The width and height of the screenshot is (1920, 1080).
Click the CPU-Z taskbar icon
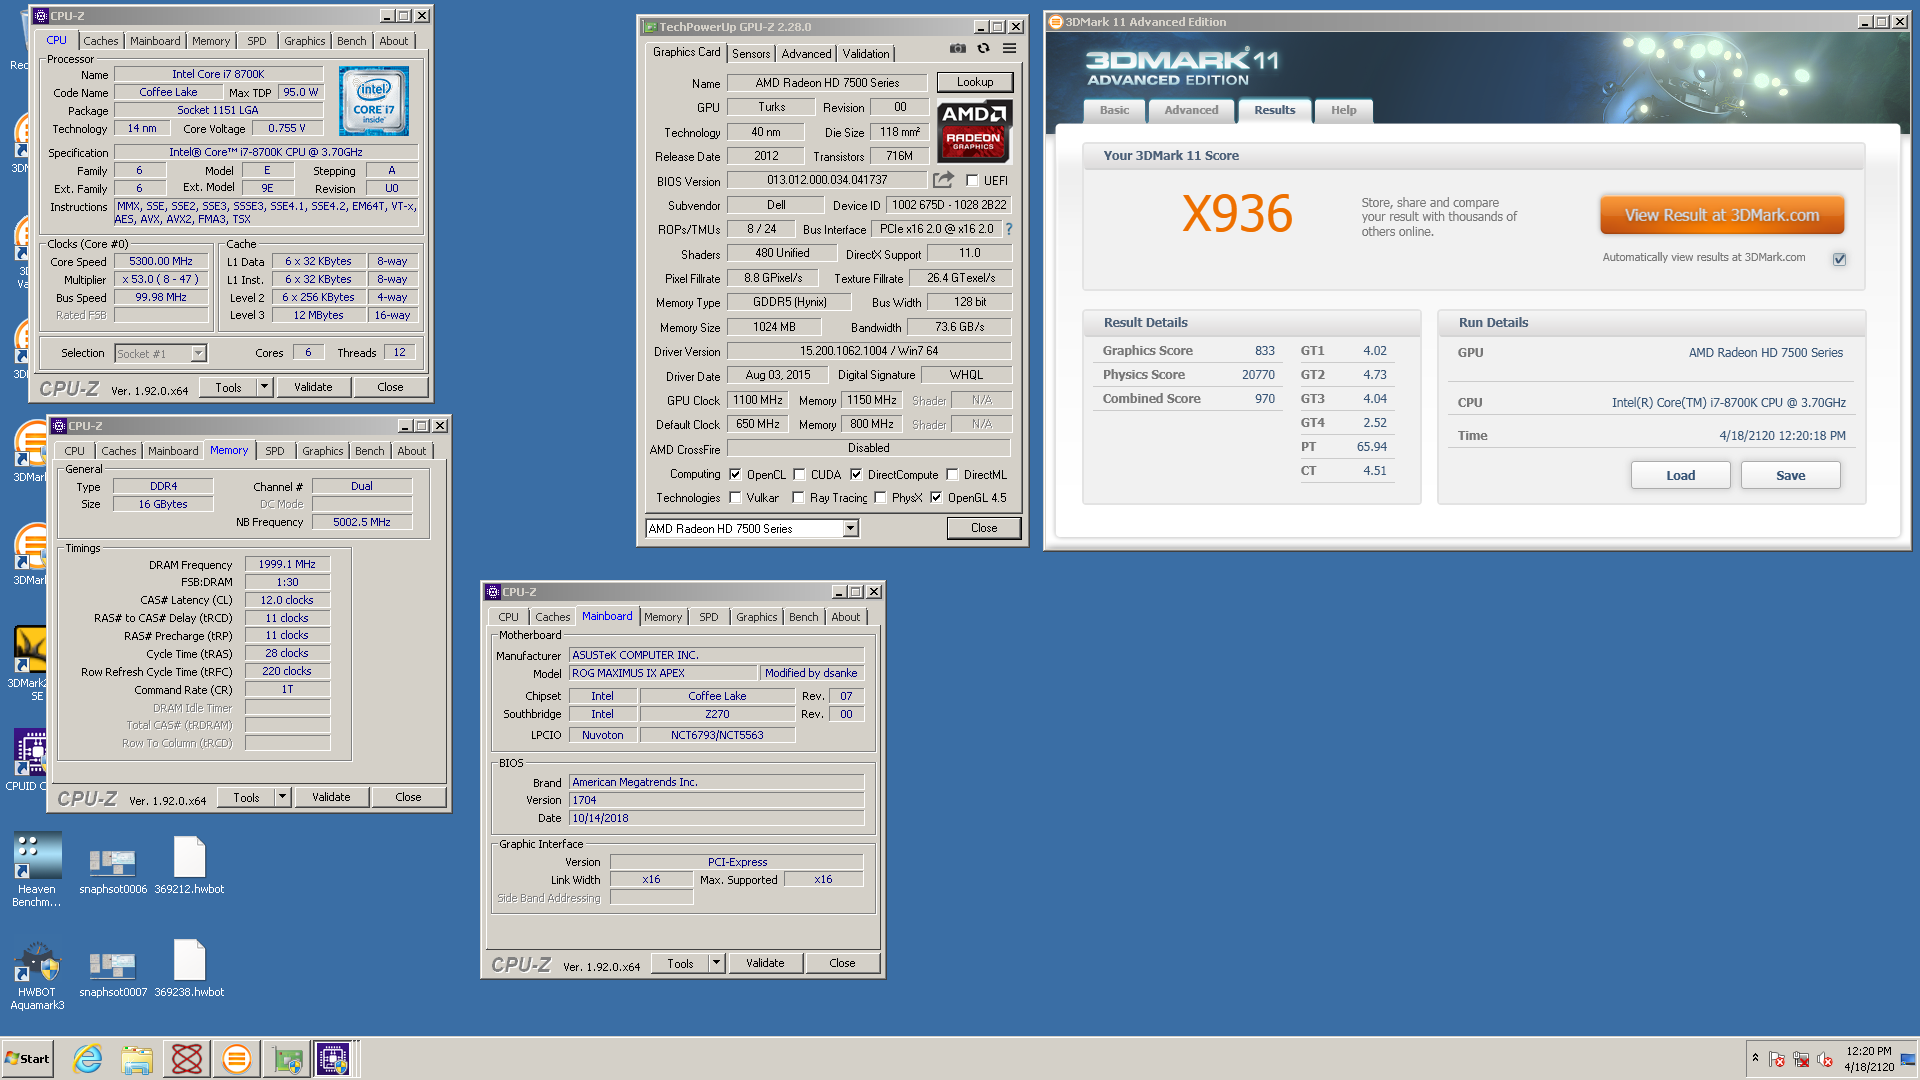tap(334, 1058)
